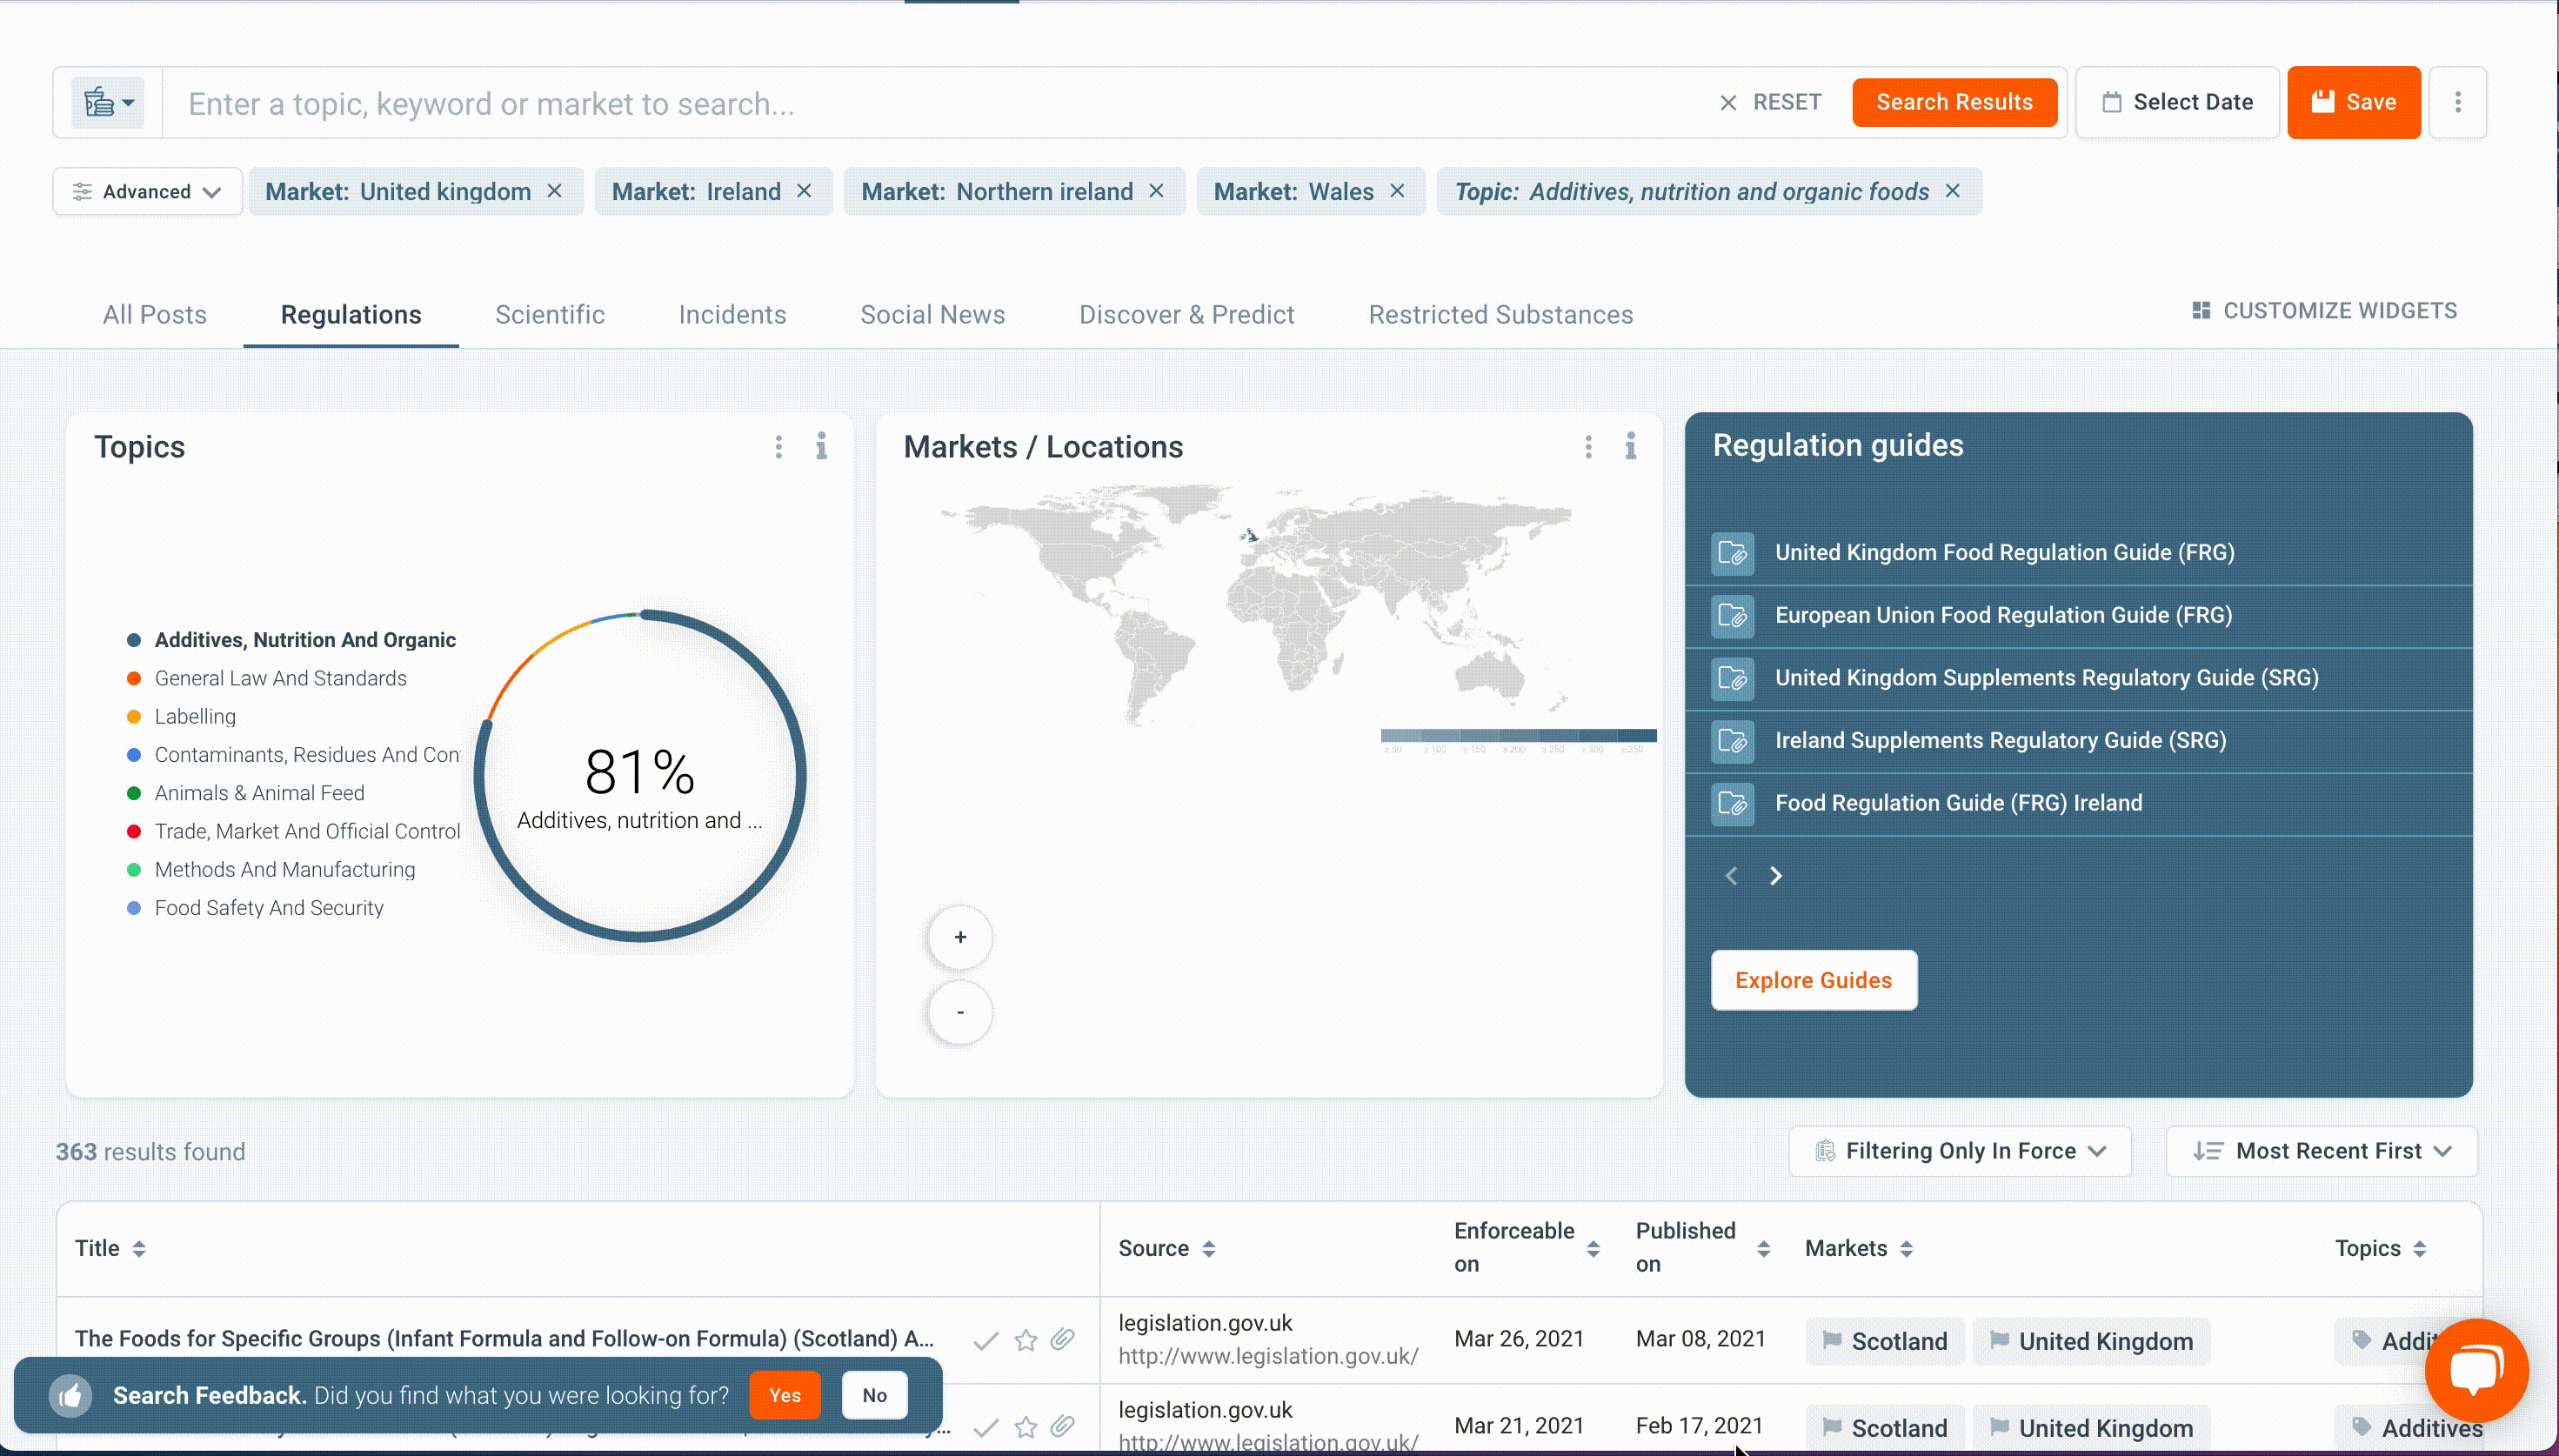Open the Markets / Locations widget options menu
2559x1456 pixels.
click(x=1588, y=446)
